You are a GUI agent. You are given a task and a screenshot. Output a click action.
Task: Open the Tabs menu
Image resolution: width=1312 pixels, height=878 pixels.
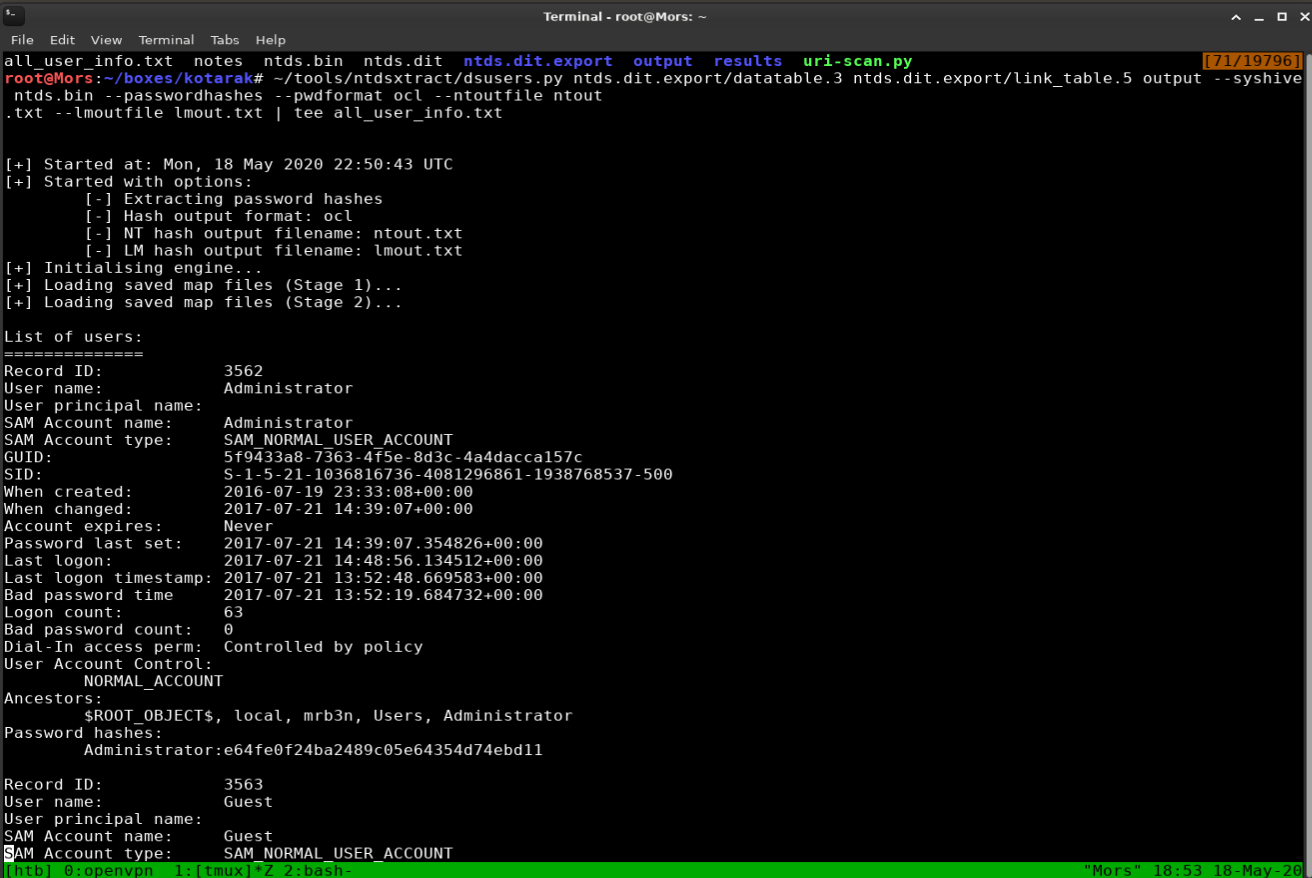click(225, 40)
